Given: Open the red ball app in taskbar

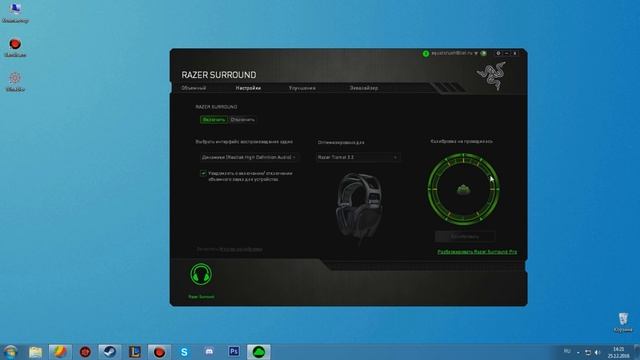Looking at the screenshot, I should (159, 352).
